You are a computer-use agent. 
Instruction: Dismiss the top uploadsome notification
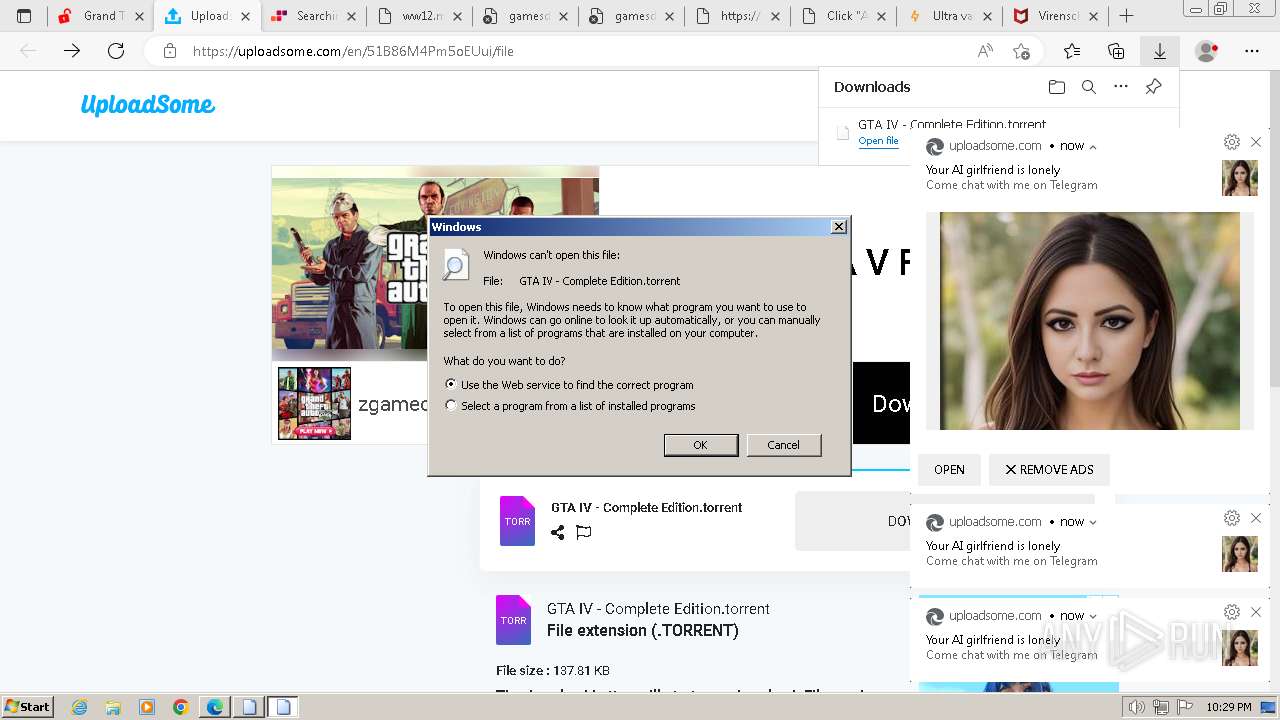(x=1256, y=142)
